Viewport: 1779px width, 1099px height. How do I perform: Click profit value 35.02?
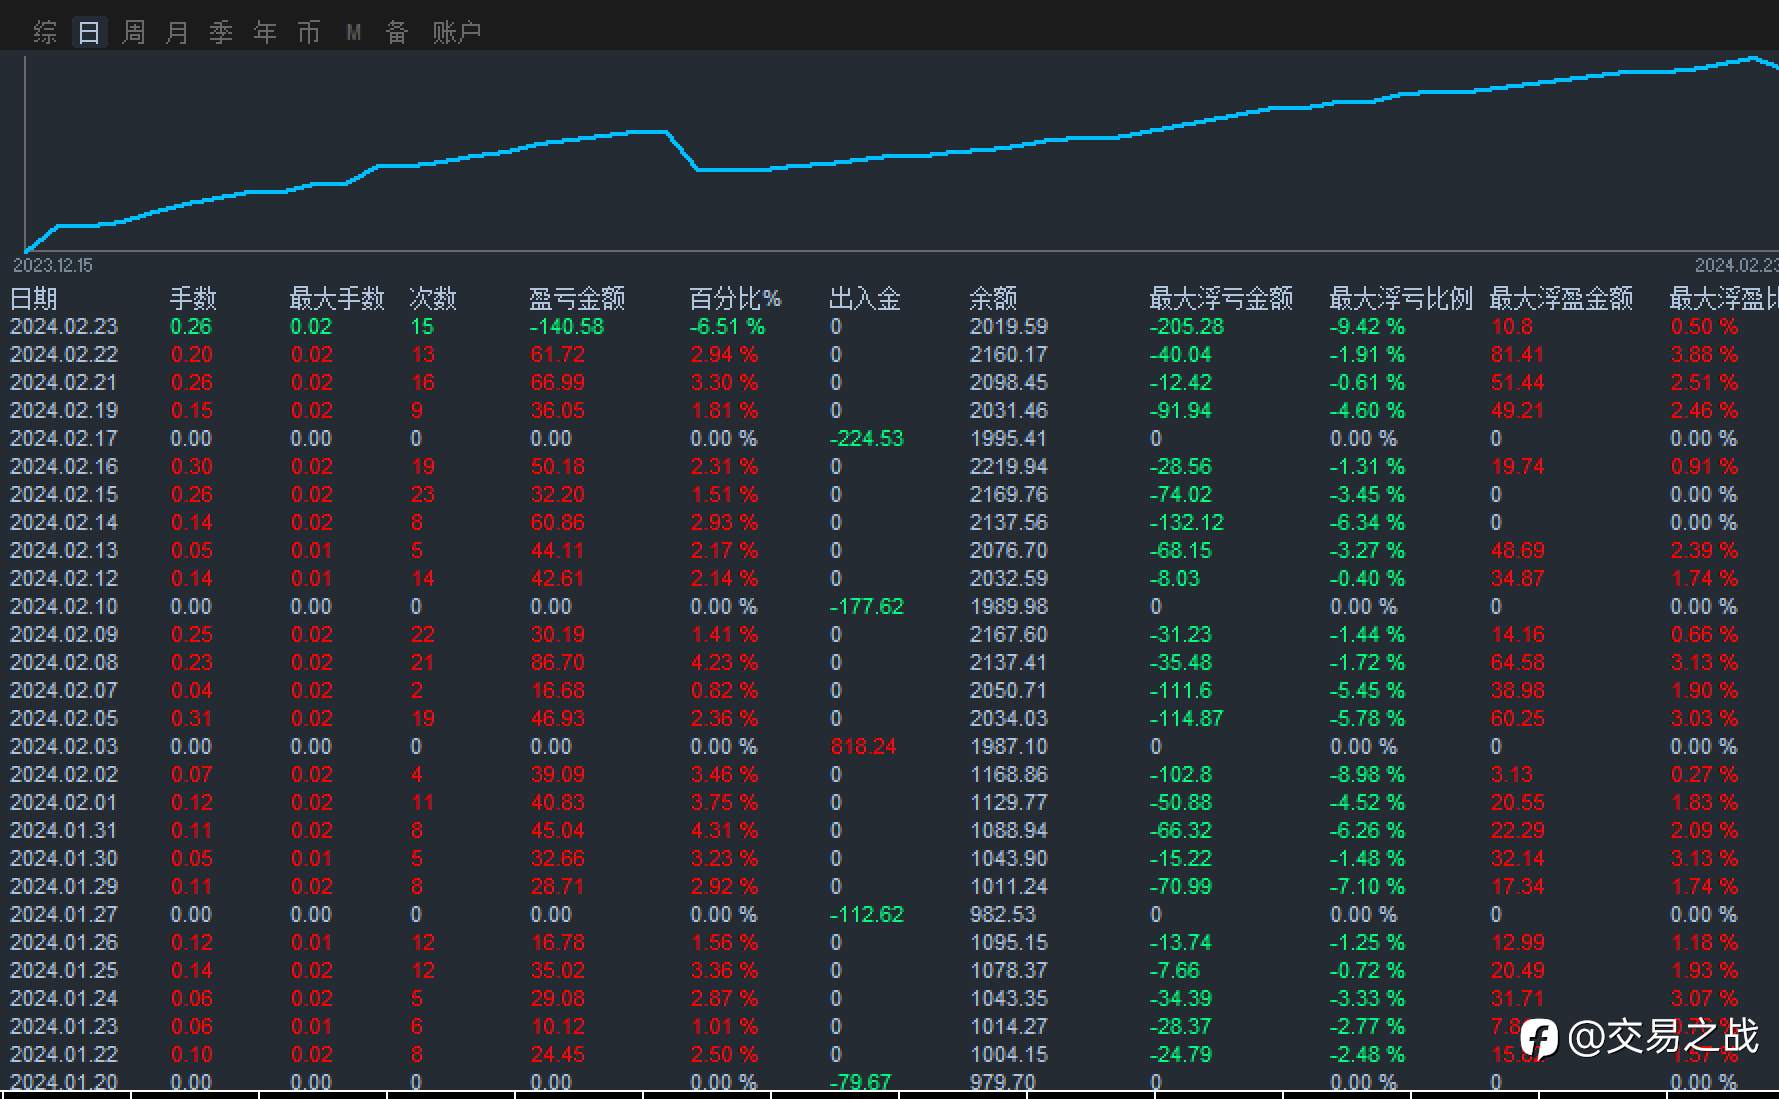pyautogui.click(x=557, y=971)
